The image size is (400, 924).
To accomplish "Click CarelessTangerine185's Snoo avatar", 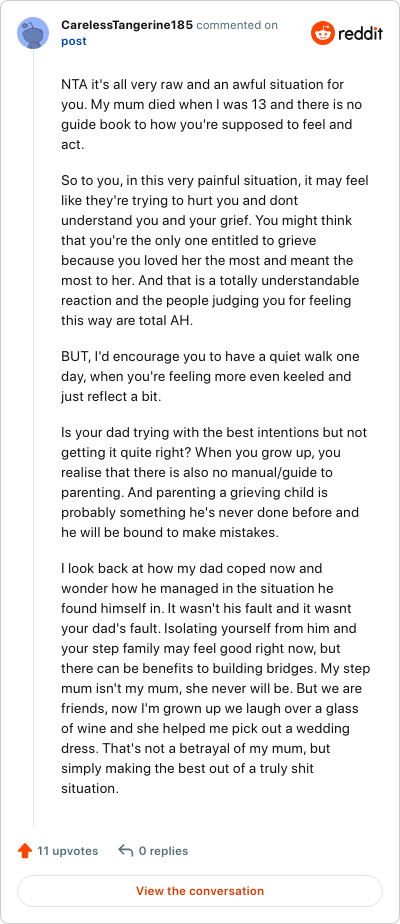I will point(33,33).
